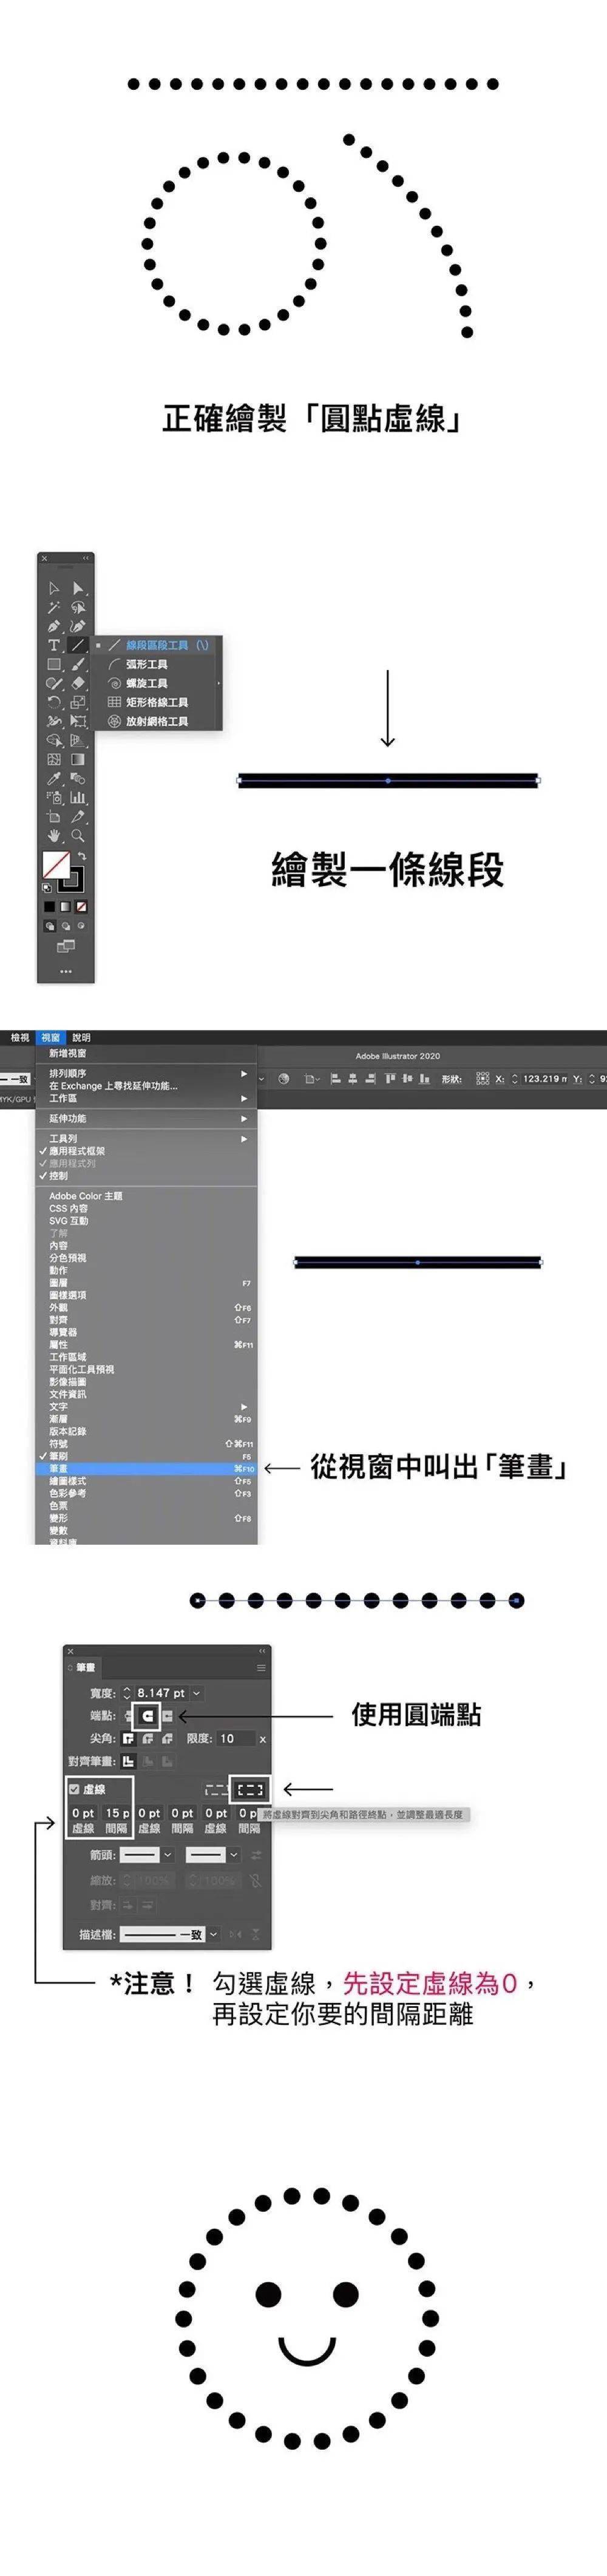Image resolution: width=607 pixels, height=2576 pixels.
Task: Toggle the 控制 checked item in Window menu
Action: coord(59,1176)
